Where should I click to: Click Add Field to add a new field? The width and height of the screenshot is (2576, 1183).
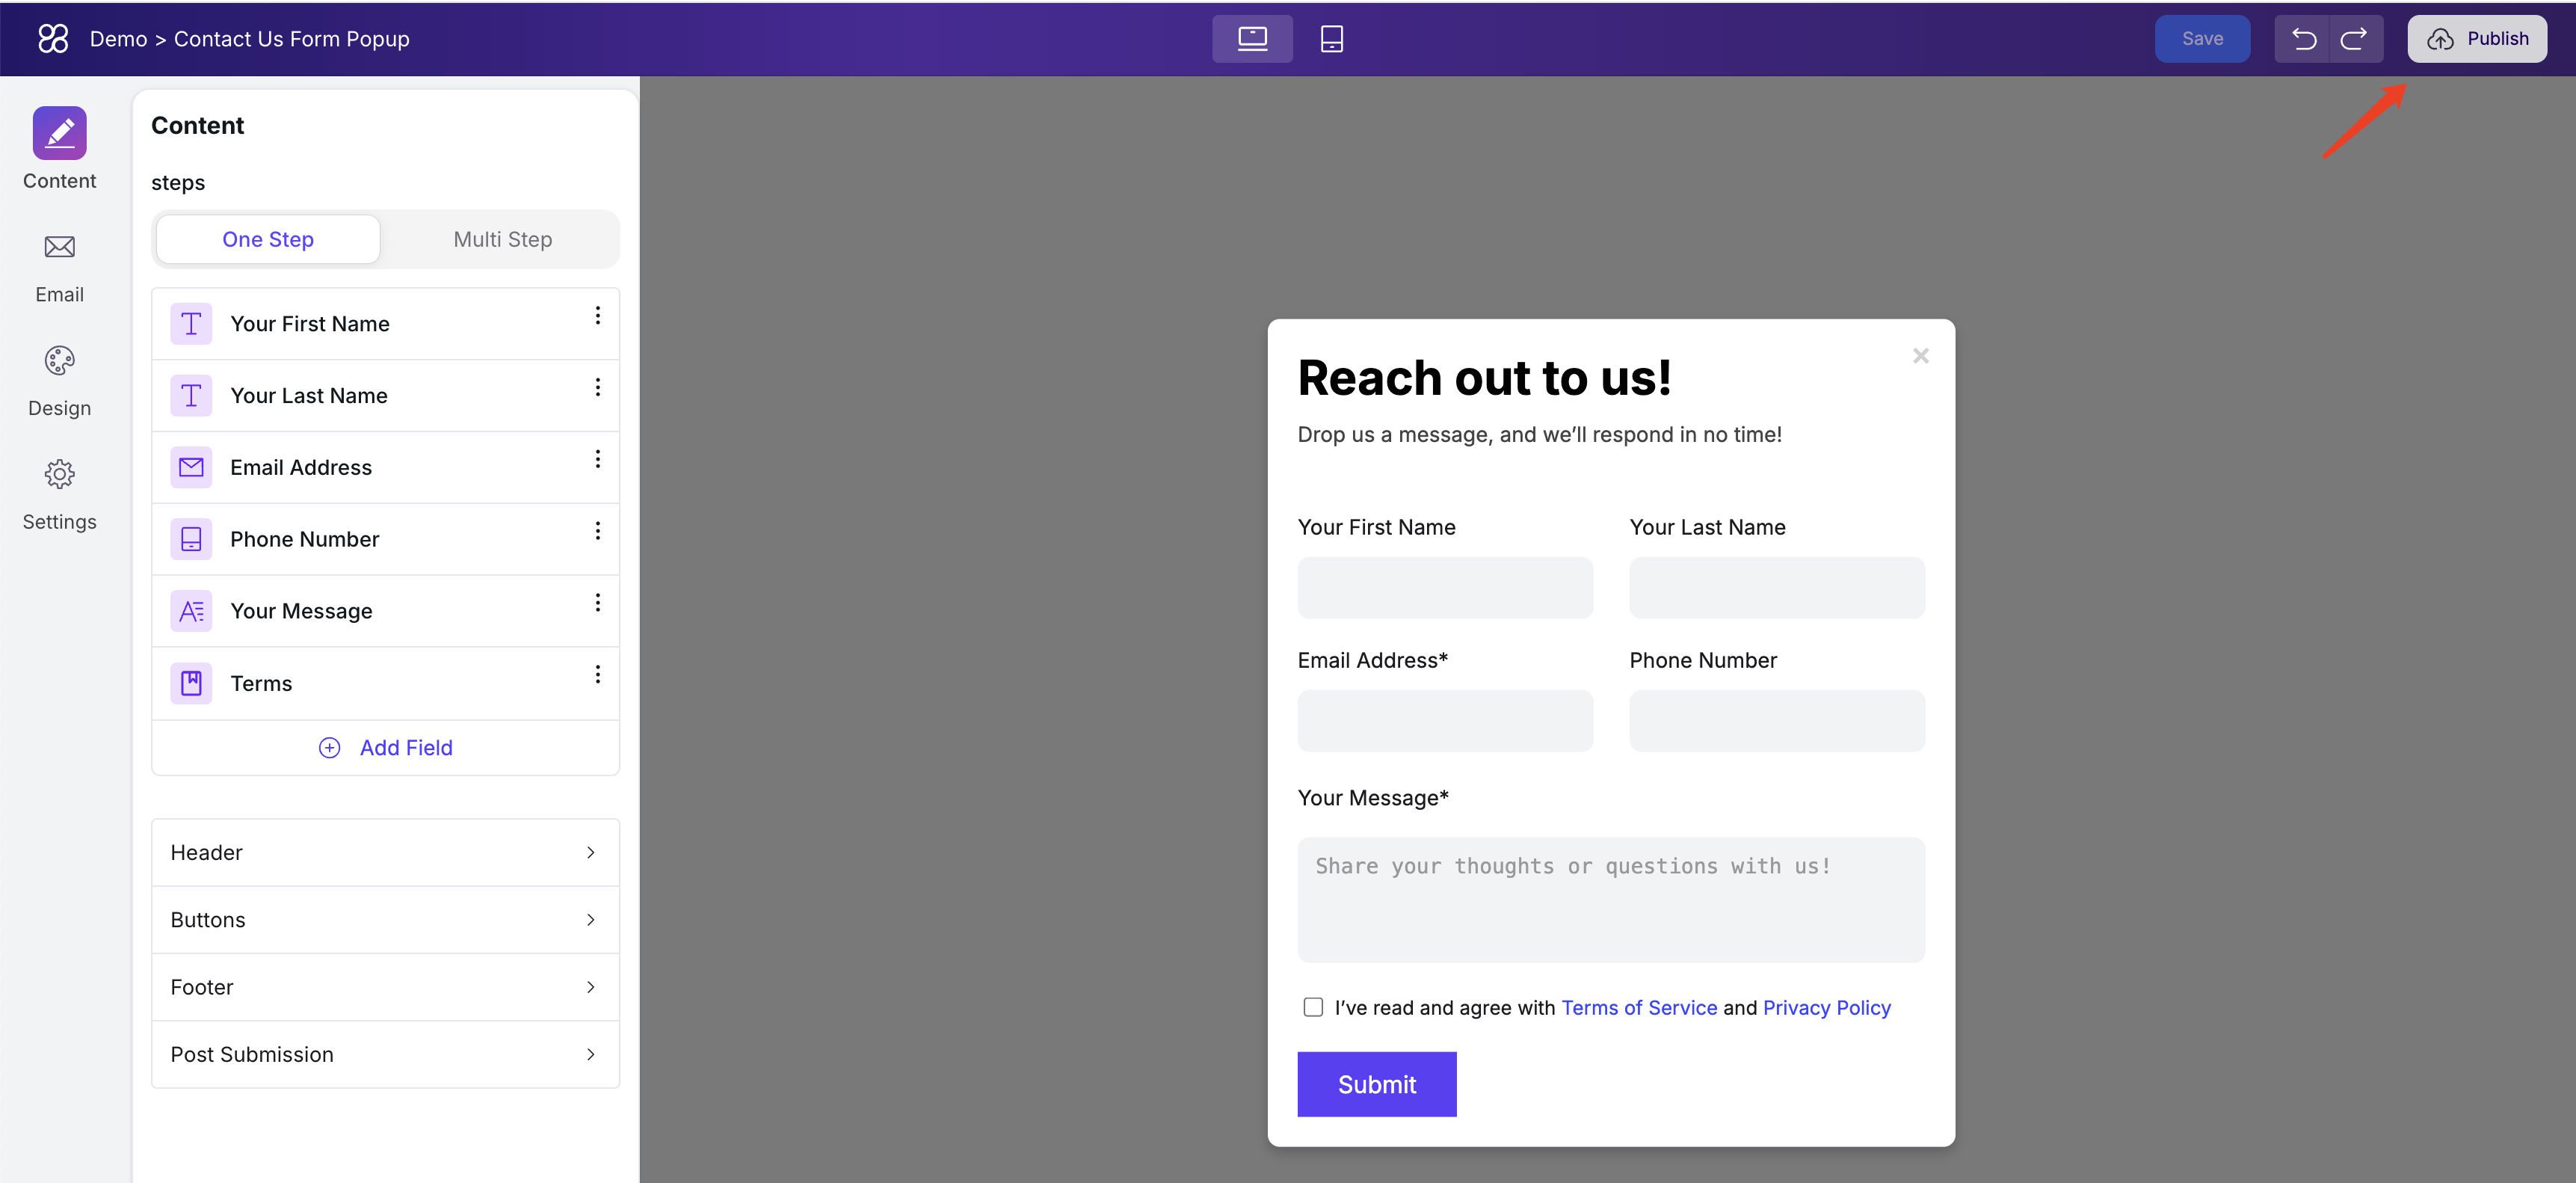coord(386,748)
